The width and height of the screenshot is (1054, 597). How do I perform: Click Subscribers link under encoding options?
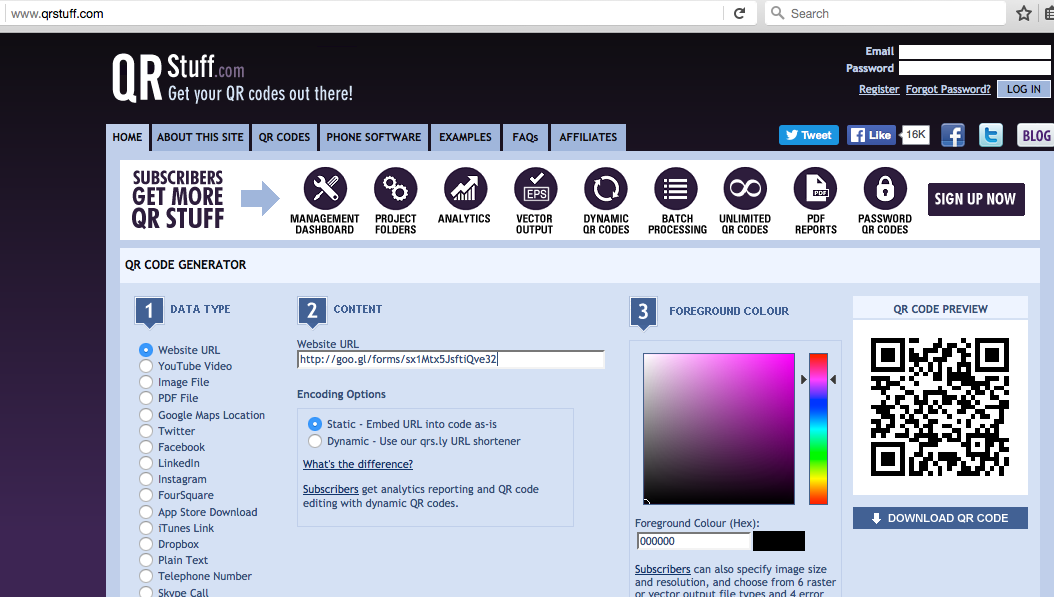(x=330, y=489)
